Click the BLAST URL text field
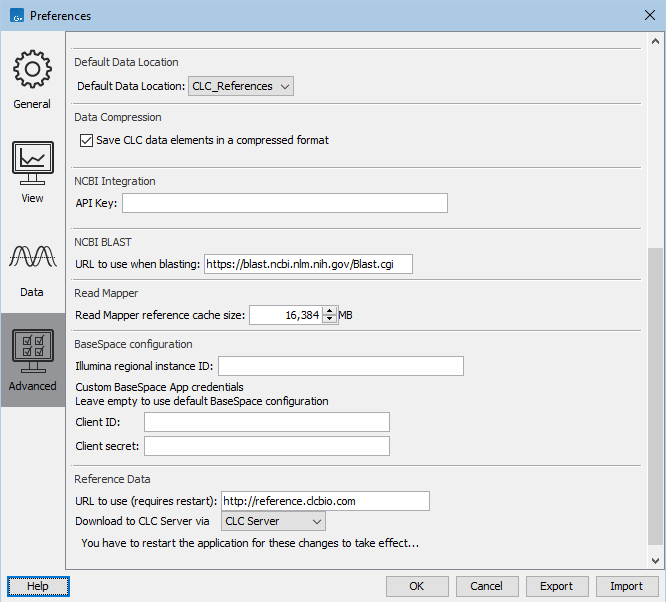 [x=308, y=265]
